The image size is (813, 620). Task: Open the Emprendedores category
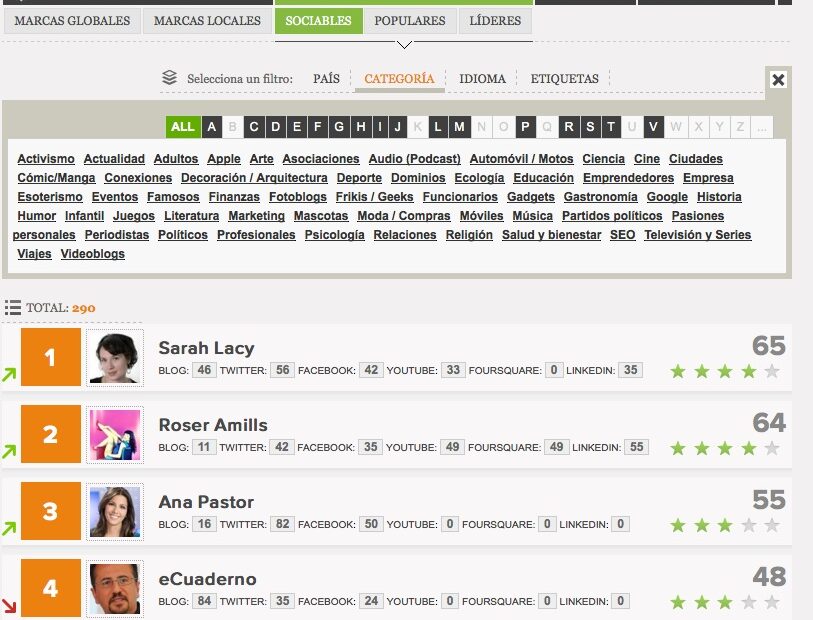pyautogui.click(x=628, y=178)
